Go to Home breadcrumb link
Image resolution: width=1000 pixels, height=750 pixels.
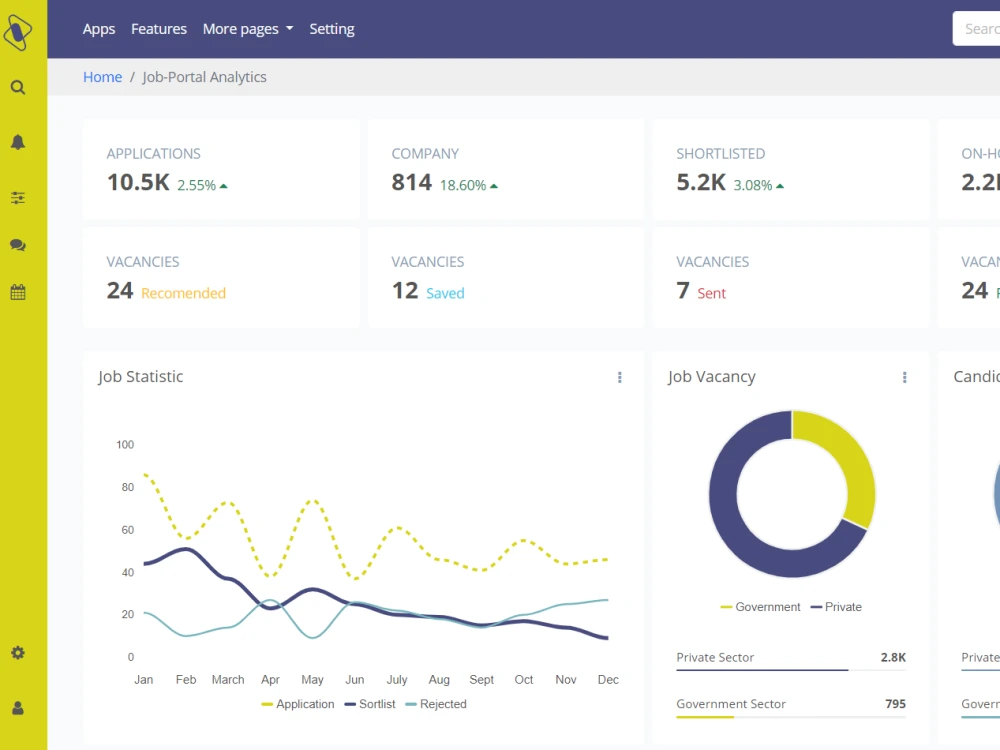point(102,77)
